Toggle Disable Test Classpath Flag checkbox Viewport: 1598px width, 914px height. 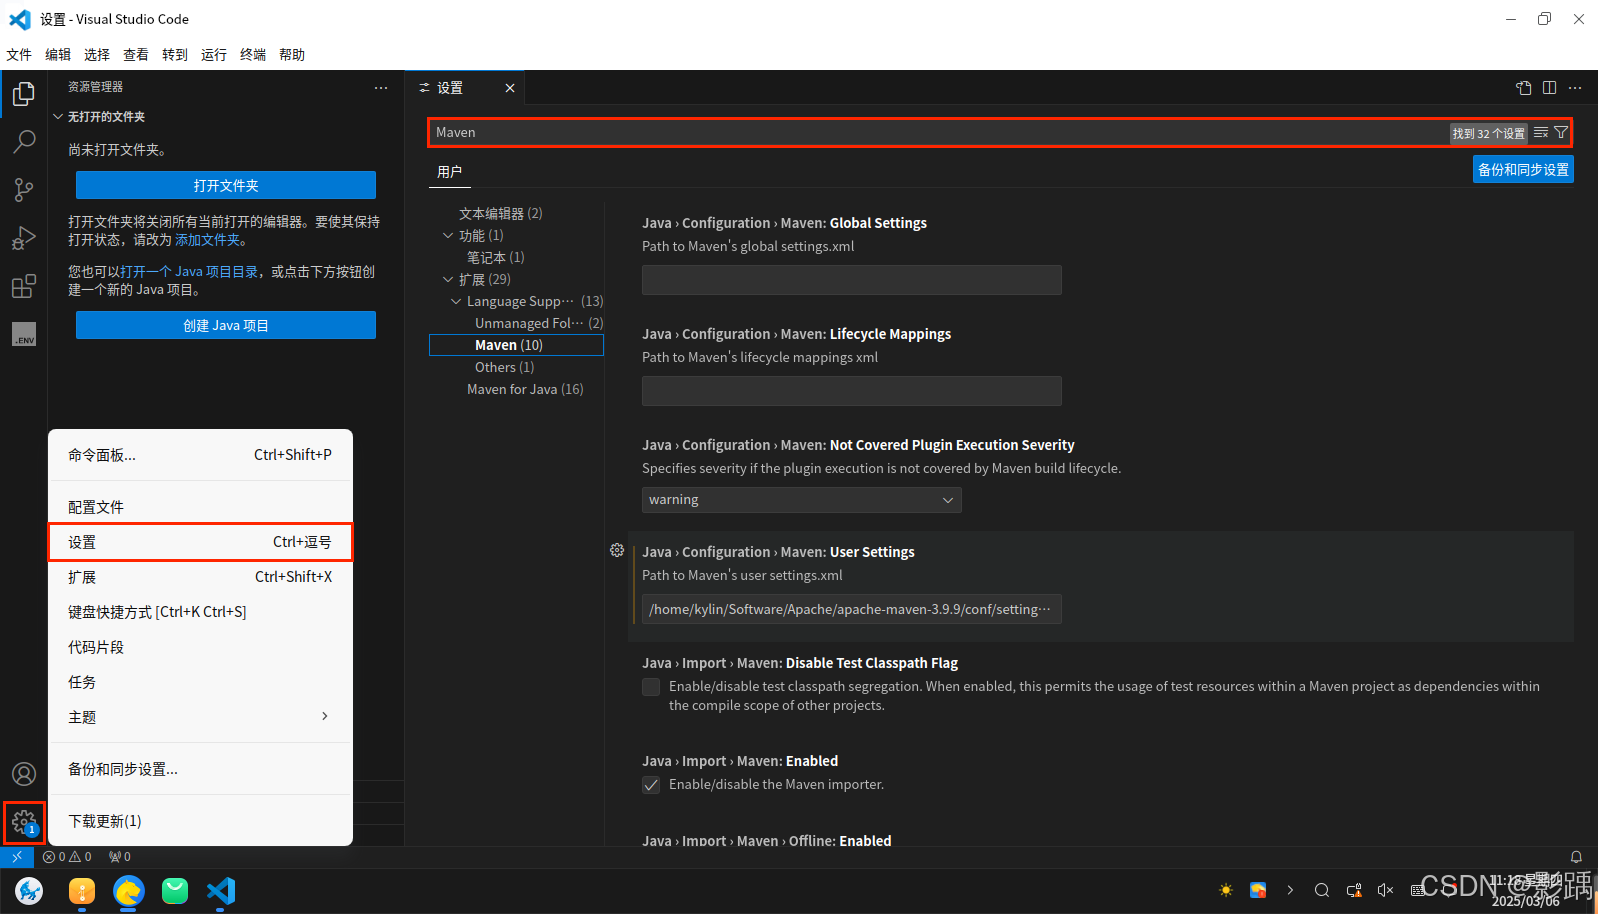pos(651,687)
